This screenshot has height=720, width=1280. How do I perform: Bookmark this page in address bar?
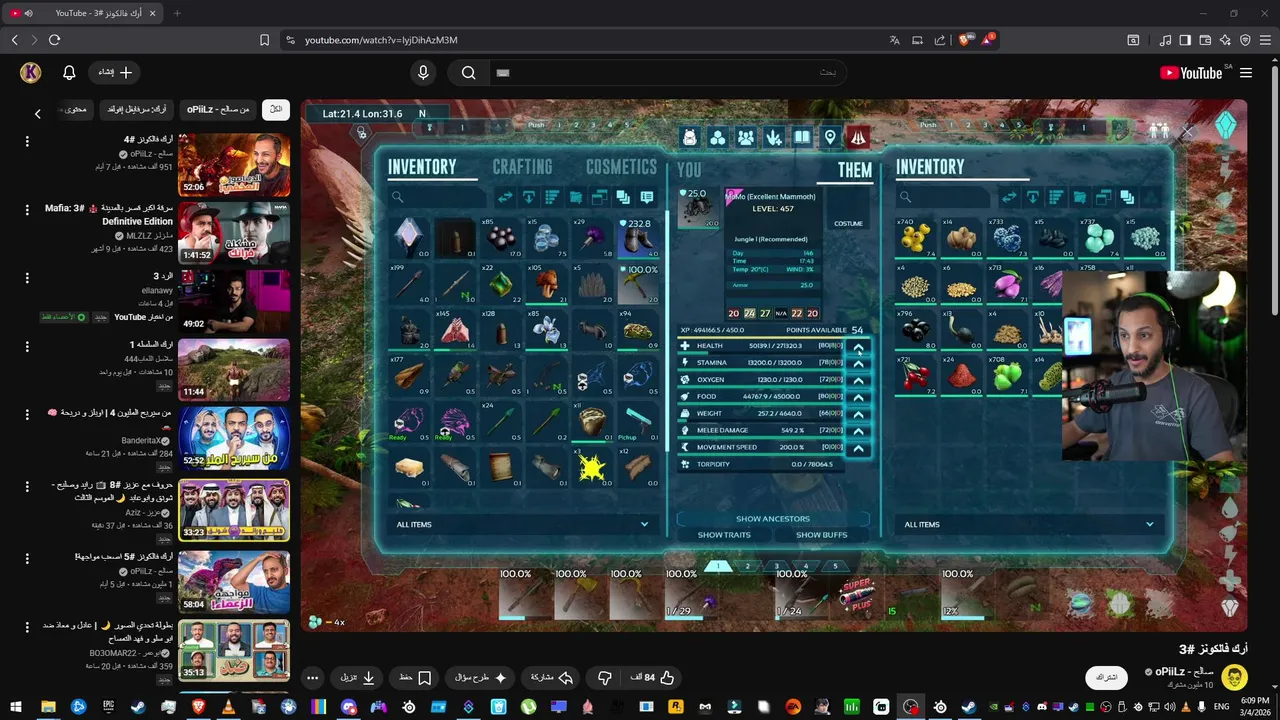click(264, 40)
